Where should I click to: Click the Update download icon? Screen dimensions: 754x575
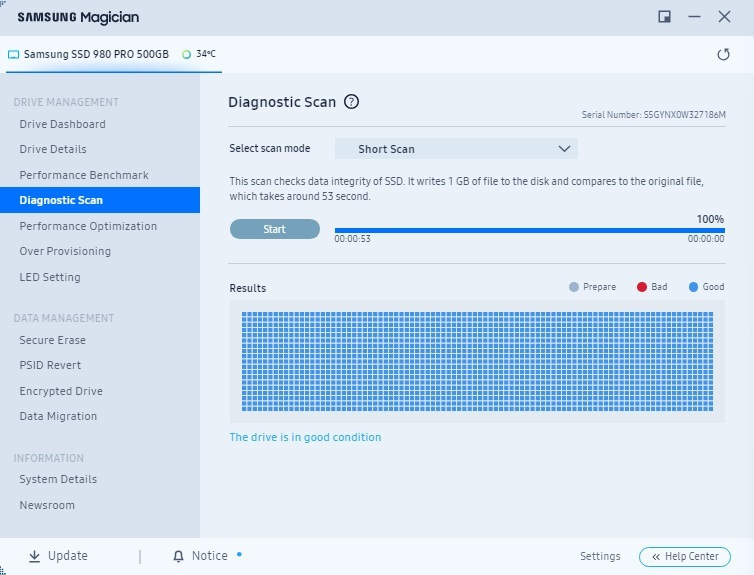(x=34, y=556)
